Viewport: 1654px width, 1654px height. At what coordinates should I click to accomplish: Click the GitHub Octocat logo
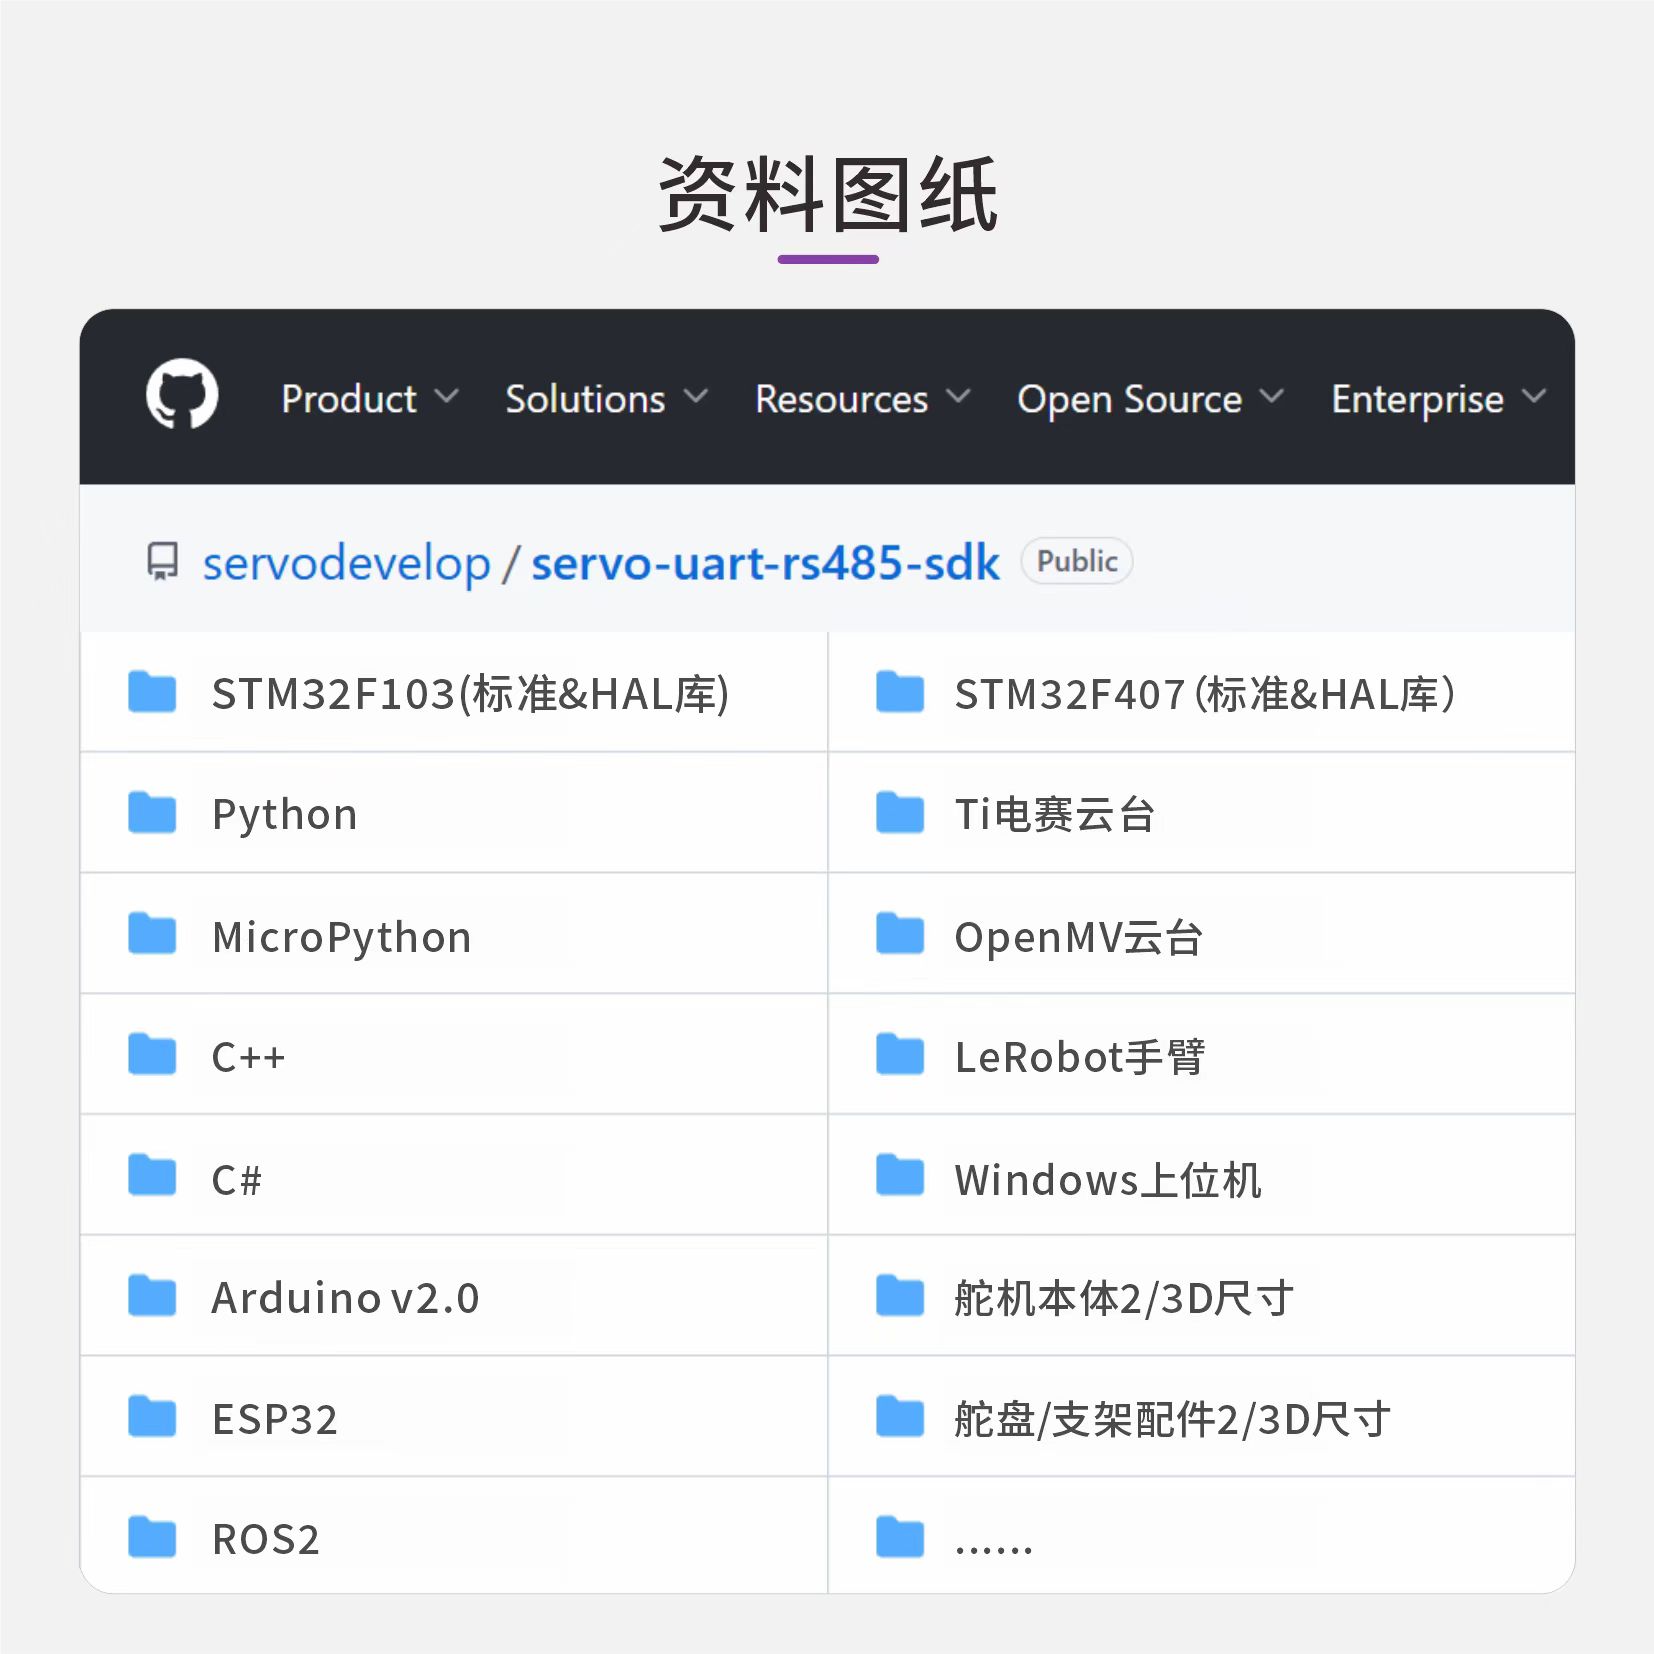[182, 394]
